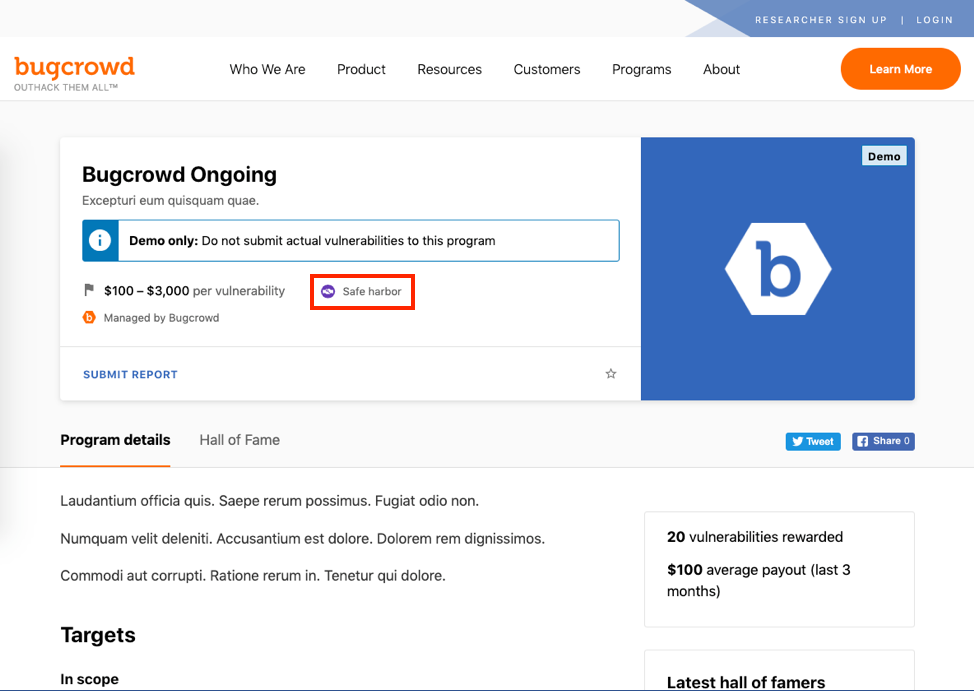Click the Demo only warning text

312,241
